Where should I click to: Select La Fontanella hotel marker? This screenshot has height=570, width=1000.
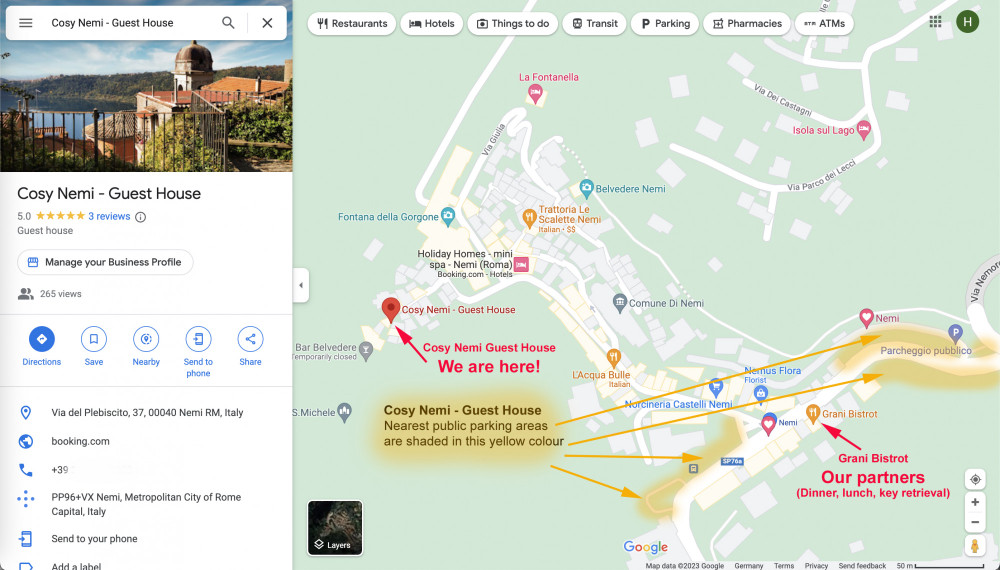(x=535, y=94)
